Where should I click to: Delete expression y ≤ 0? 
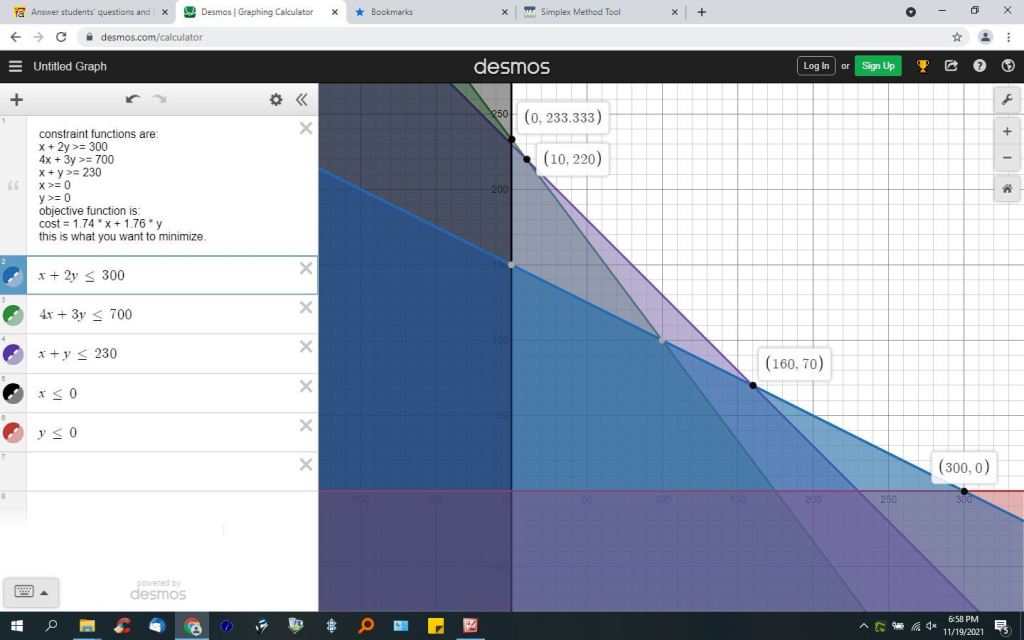coord(306,426)
